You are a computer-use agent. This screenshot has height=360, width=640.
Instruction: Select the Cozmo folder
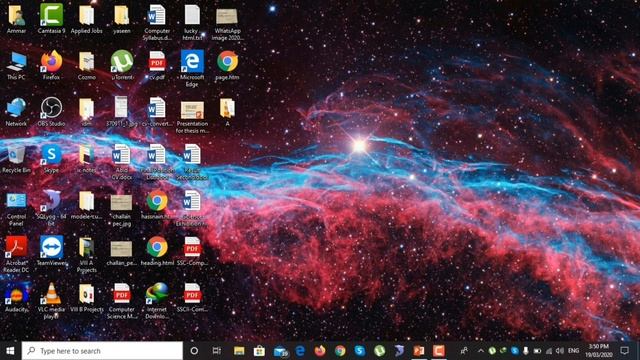(x=87, y=65)
